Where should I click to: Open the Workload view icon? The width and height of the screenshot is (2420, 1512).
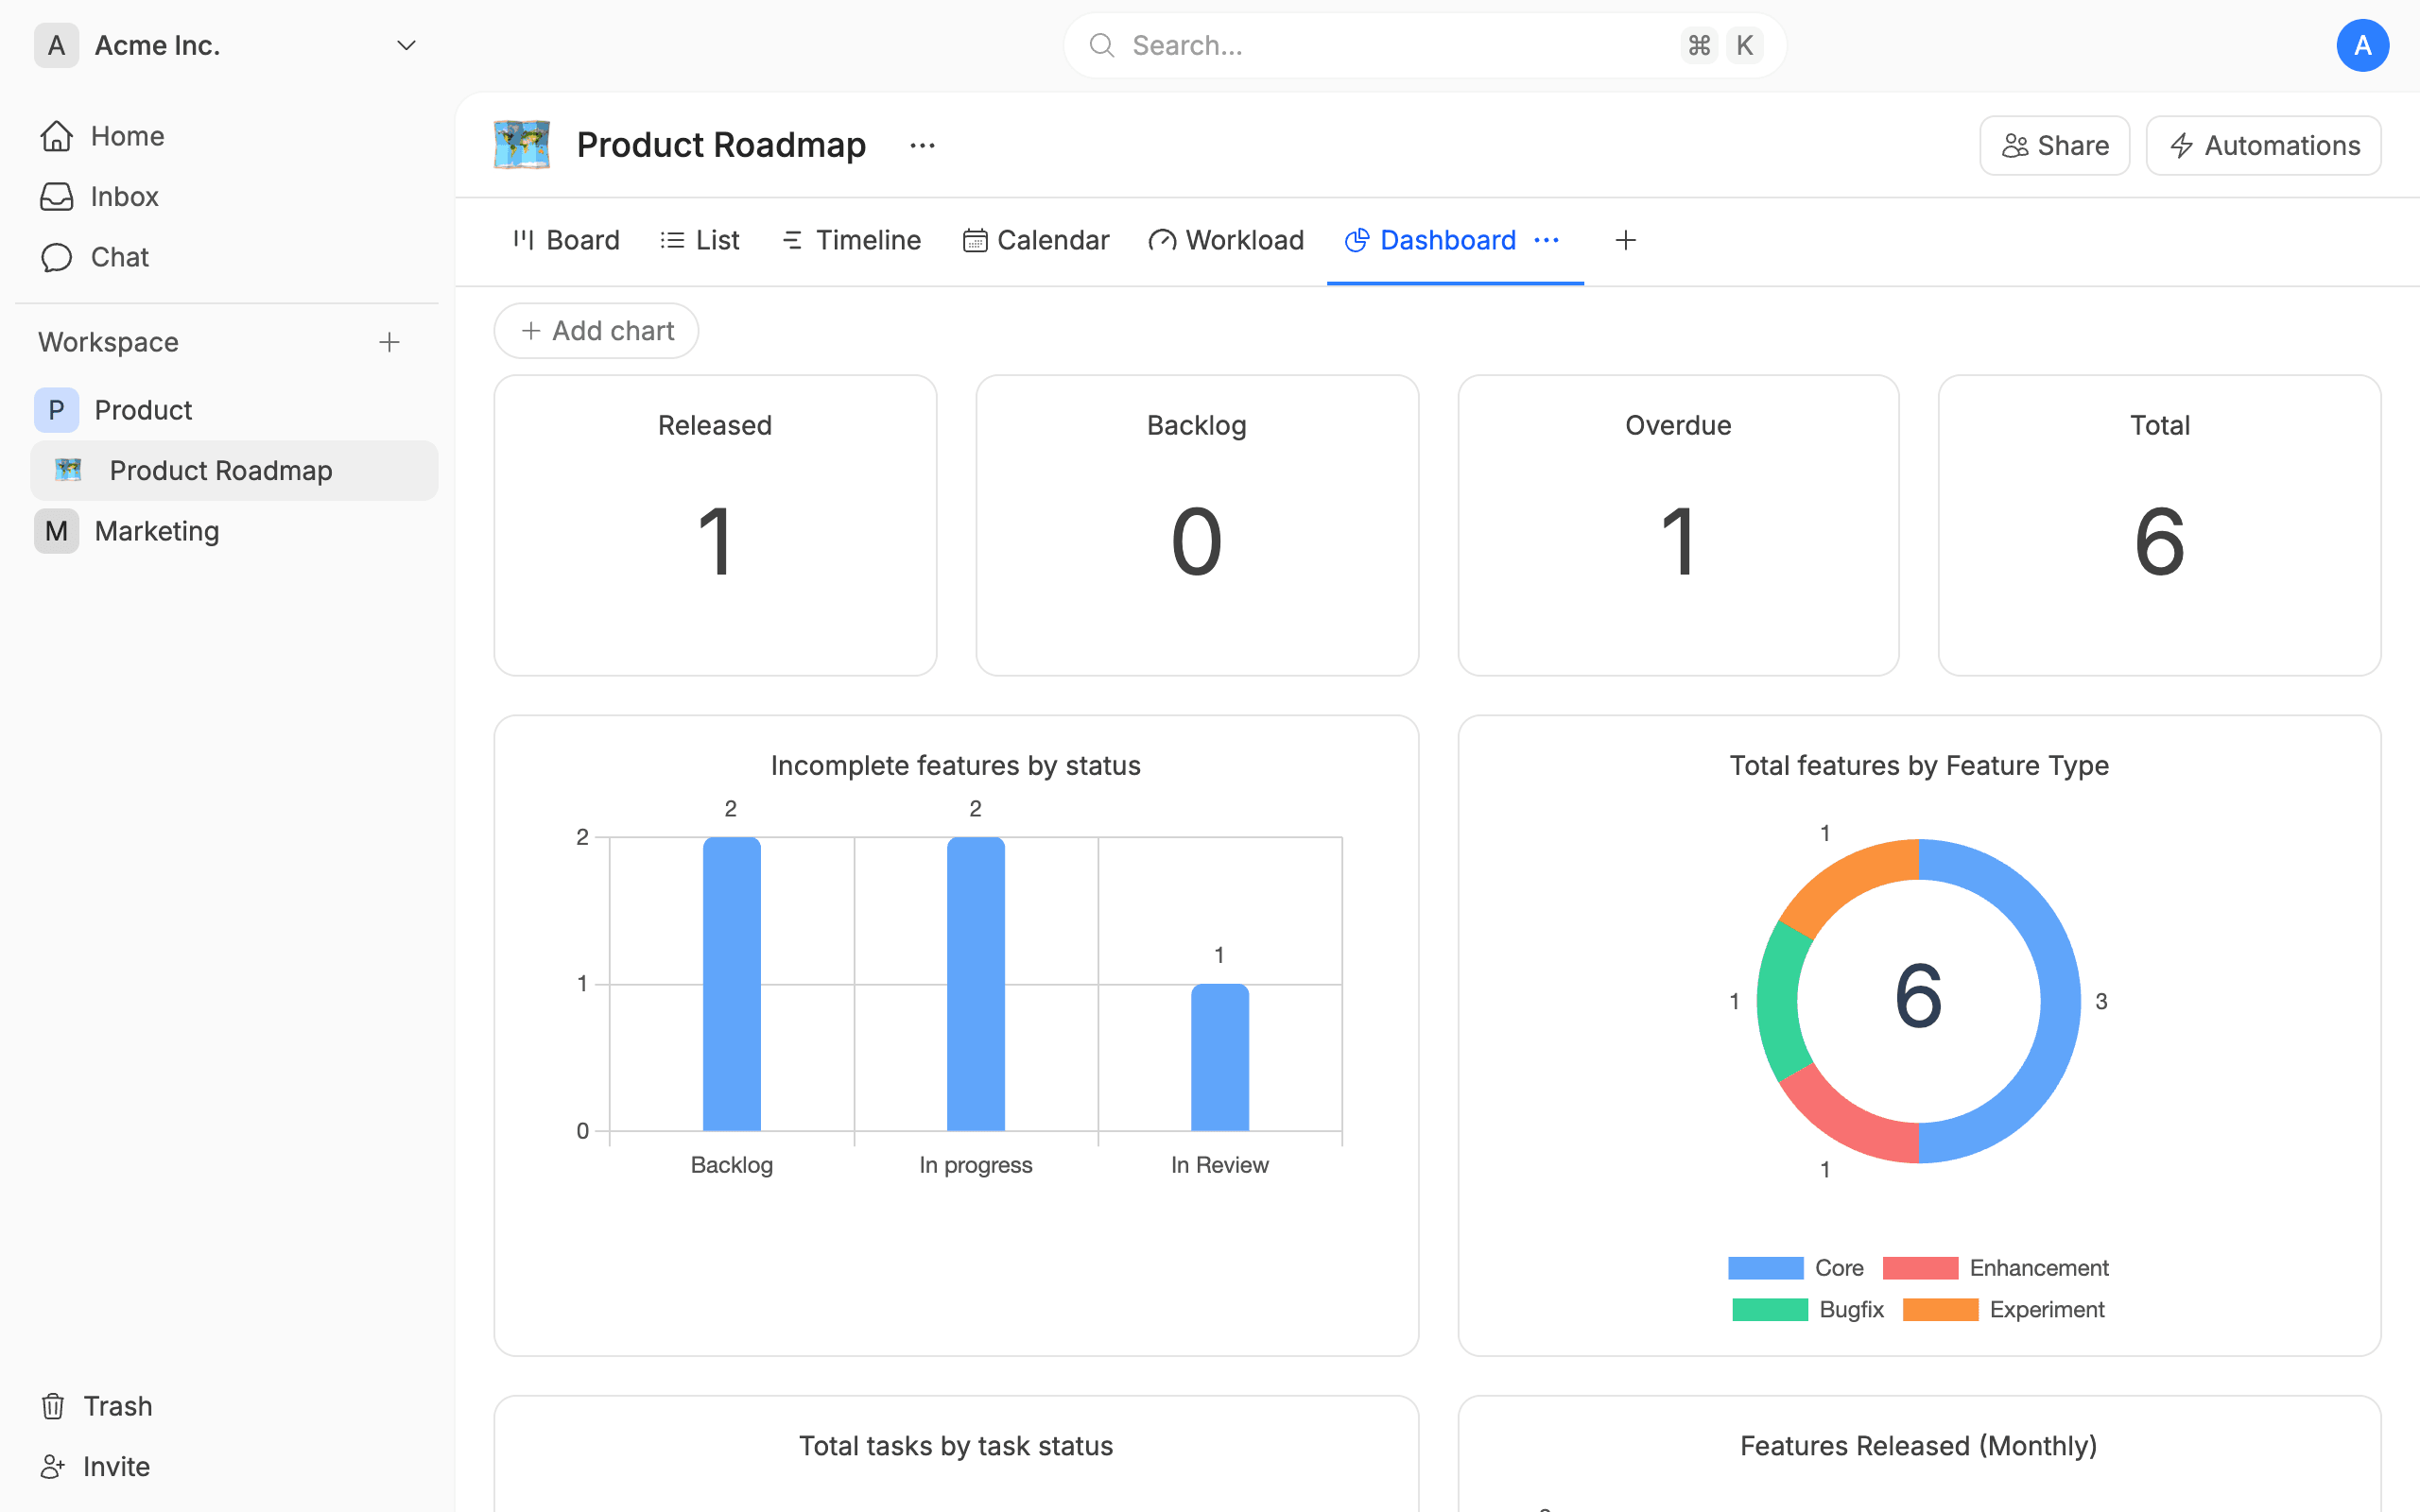pos(1161,240)
